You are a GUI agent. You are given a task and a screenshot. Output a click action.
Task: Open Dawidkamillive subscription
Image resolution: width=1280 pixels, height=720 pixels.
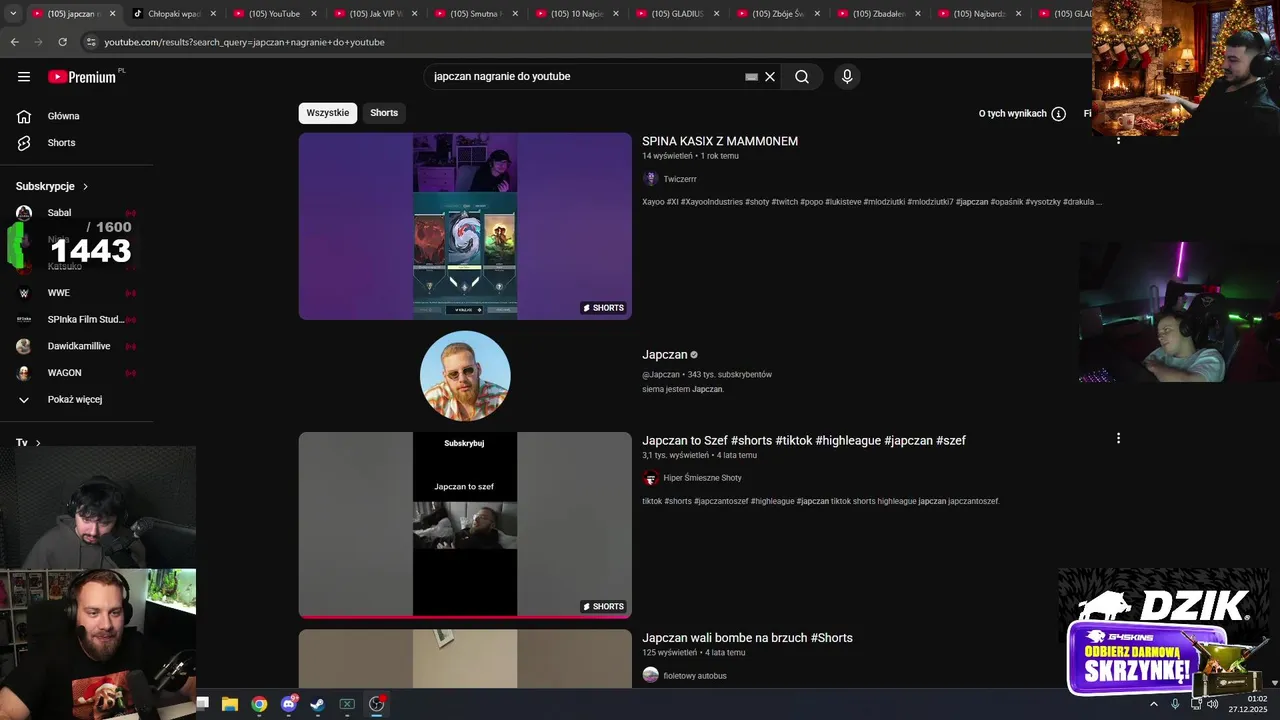pyautogui.click(x=76, y=346)
